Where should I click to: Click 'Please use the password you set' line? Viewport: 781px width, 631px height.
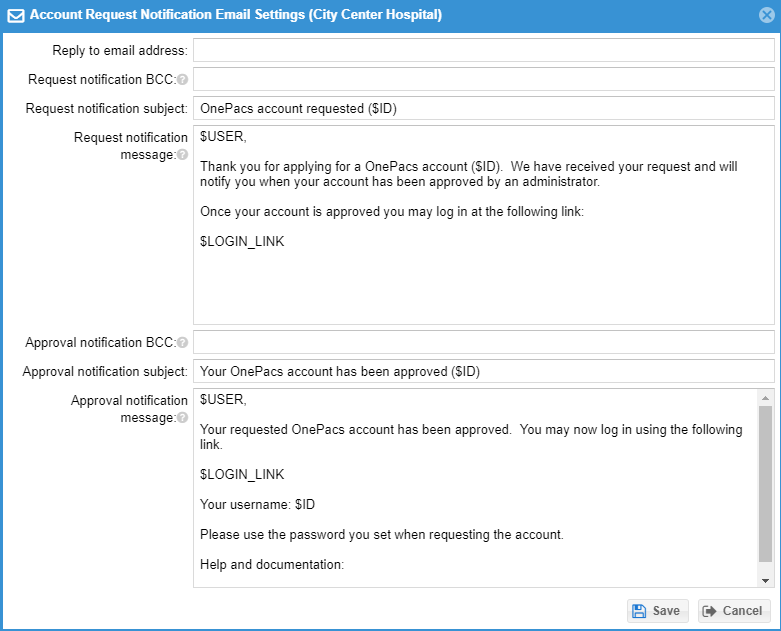pyautogui.click(x=382, y=534)
